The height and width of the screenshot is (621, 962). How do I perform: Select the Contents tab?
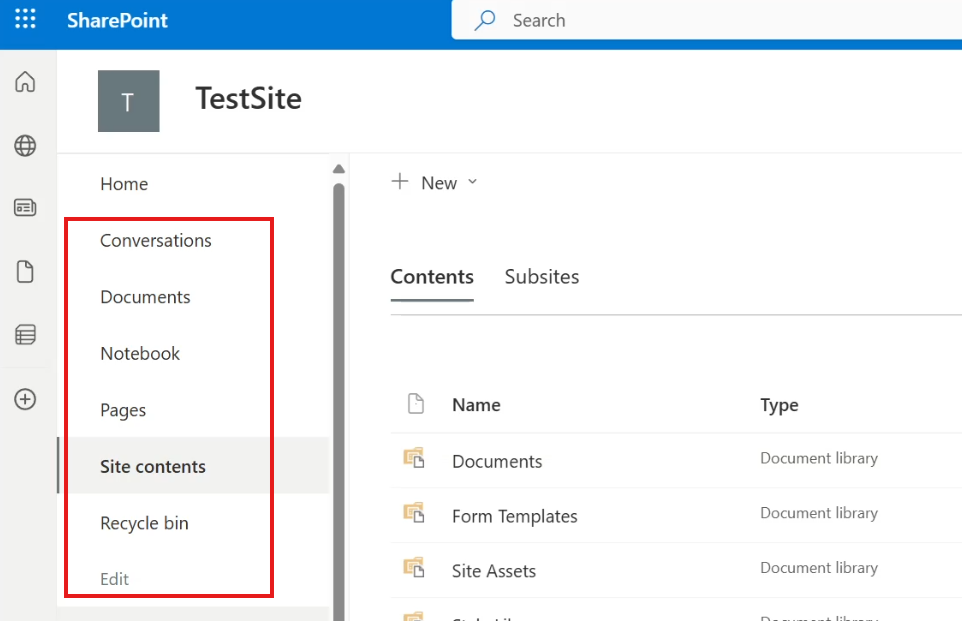click(x=432, y=277)
